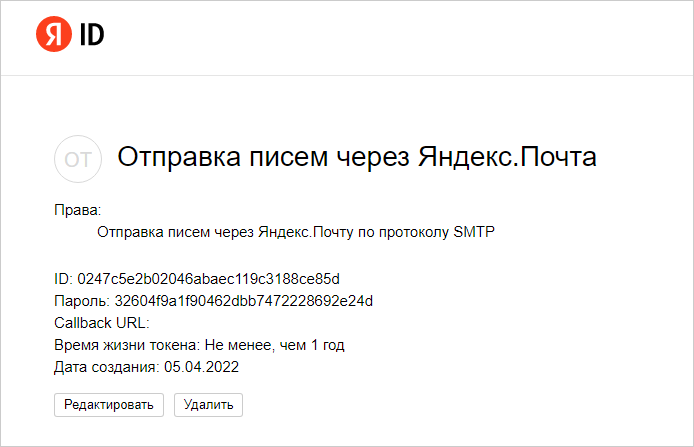Viewport: 694px width, 447px height.
Task: Click the Callback URL label
Action: (101, 323)
